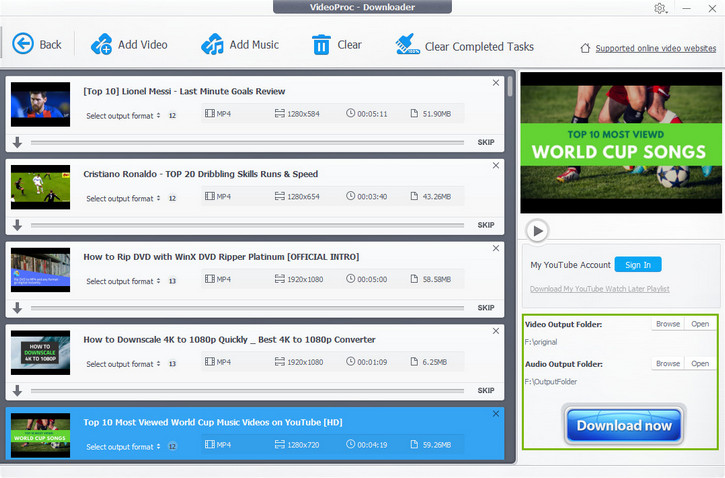725x478 pixels.
Task: Click the 00:01:09 duration clock icon
Action: [350, 362]
